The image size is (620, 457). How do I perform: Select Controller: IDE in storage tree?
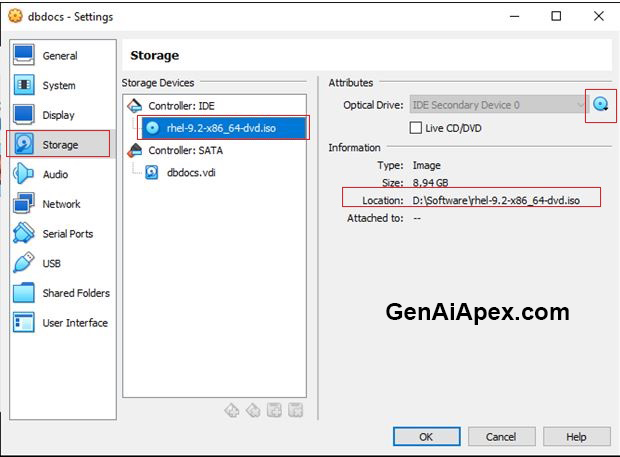pos(181,106)
